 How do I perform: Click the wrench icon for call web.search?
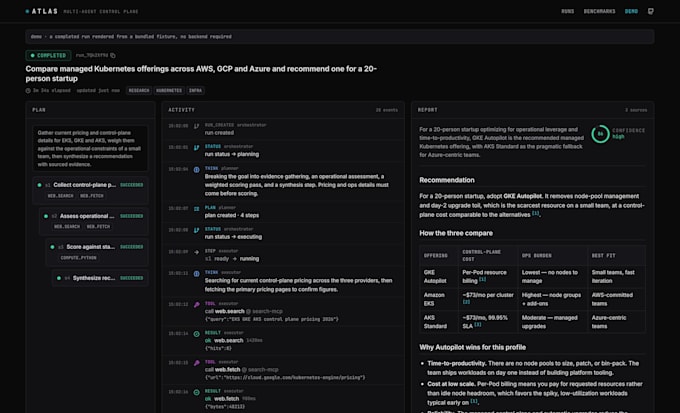196,305
